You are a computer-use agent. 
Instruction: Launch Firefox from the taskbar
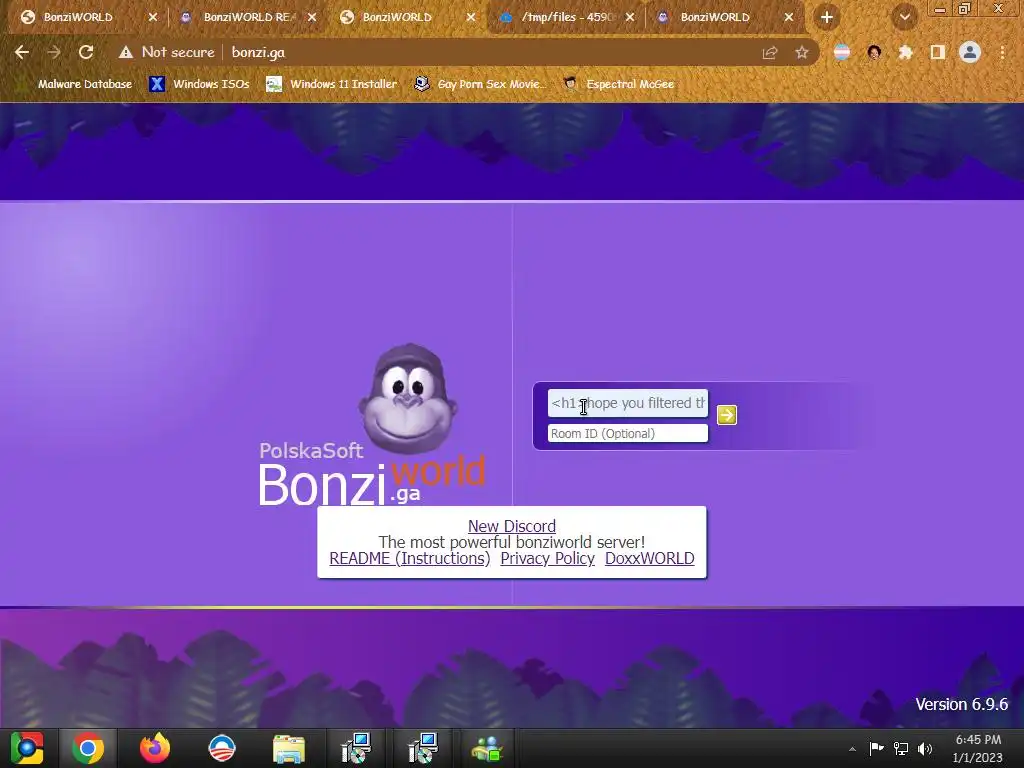(155, 748)
